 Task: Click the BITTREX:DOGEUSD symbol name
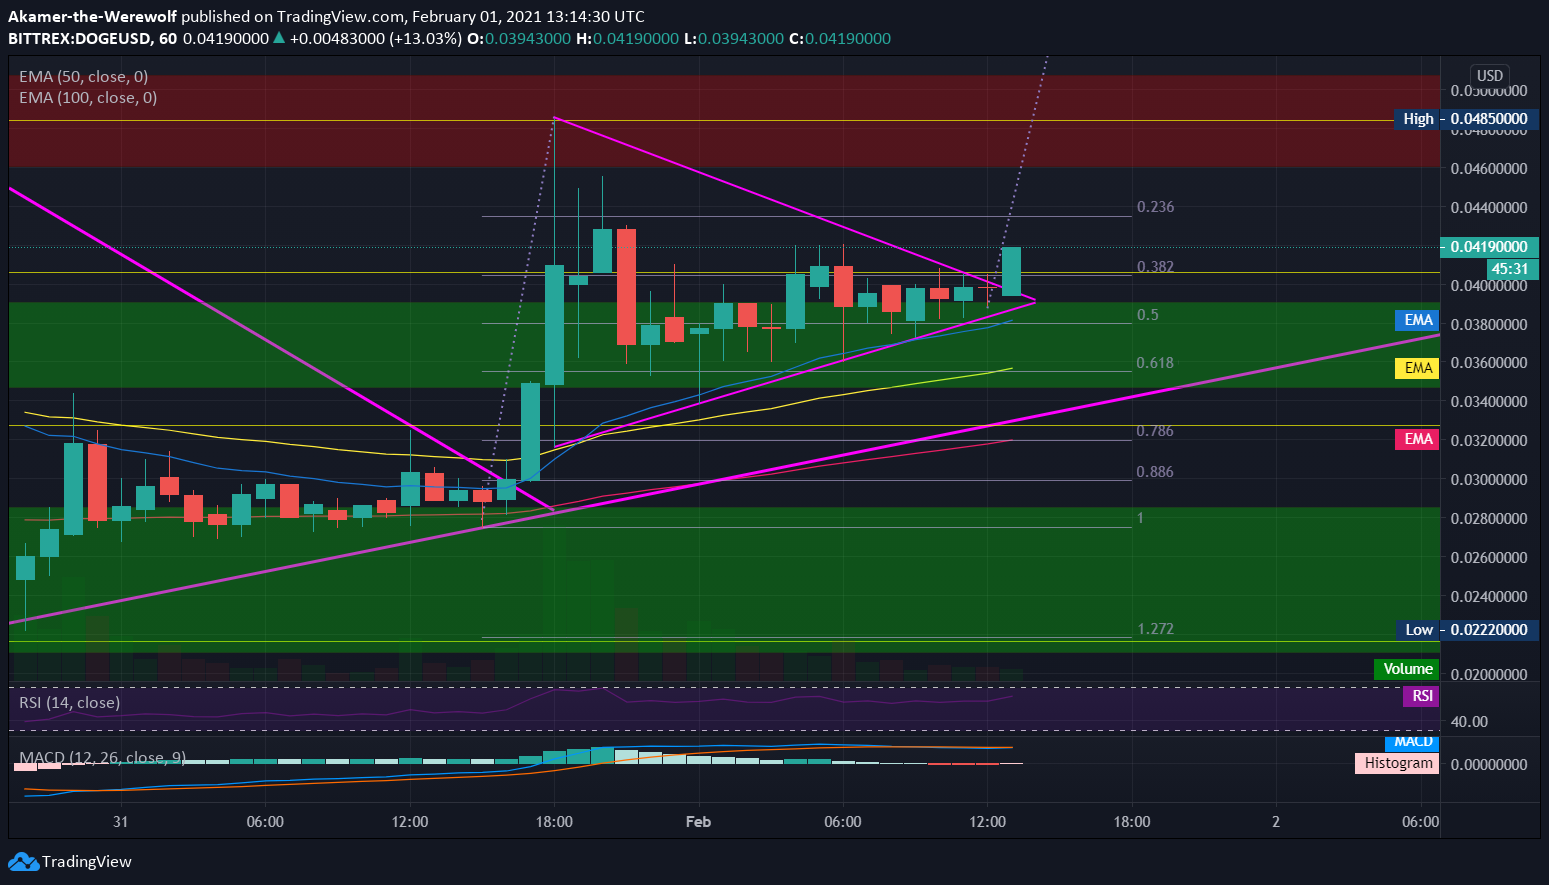(80, 38)
